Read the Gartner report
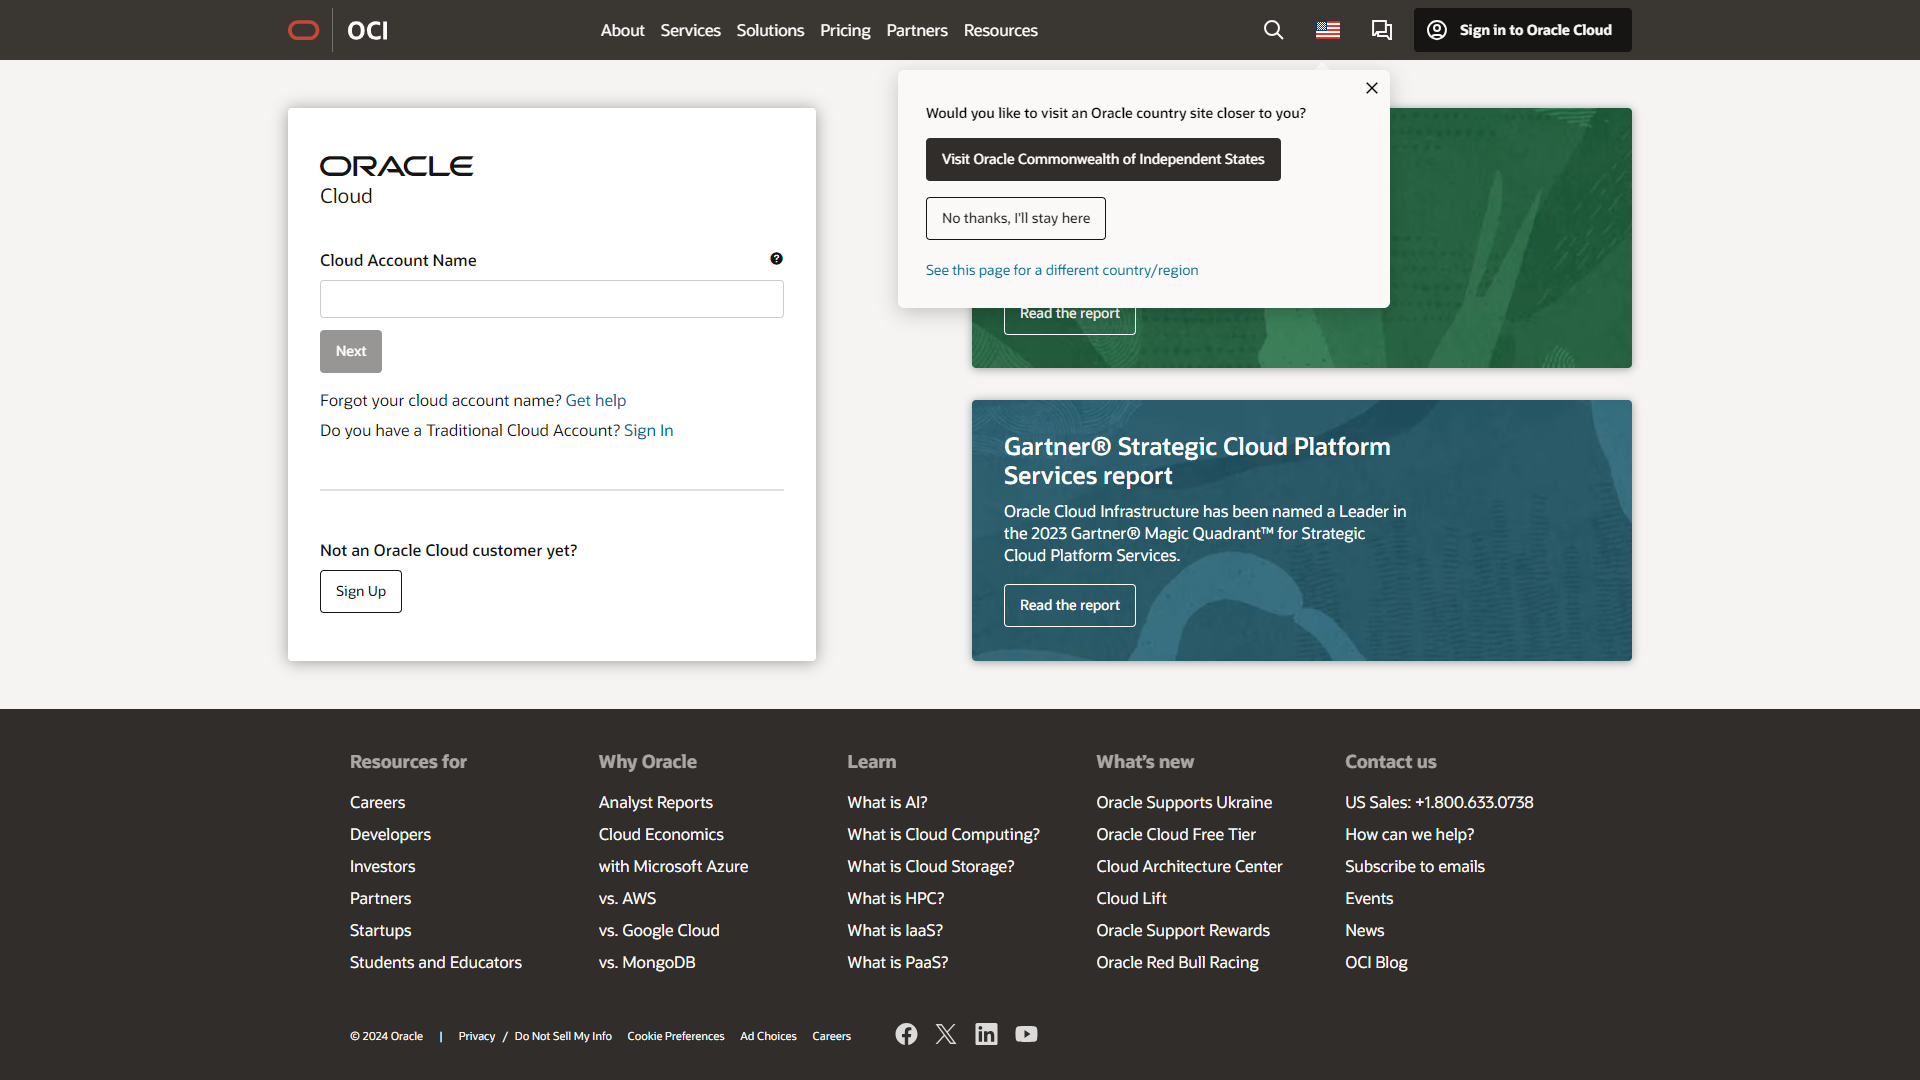This screenshot has height=1080, width=1920. click(1069, 605)
